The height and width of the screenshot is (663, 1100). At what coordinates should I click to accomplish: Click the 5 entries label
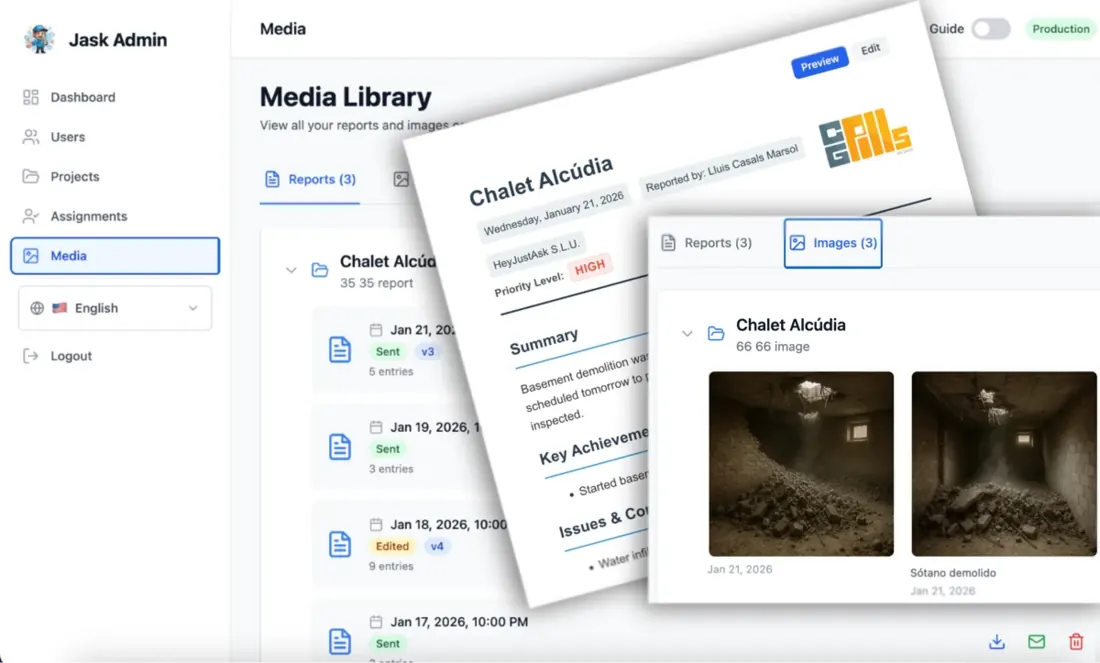coord(391,372)
